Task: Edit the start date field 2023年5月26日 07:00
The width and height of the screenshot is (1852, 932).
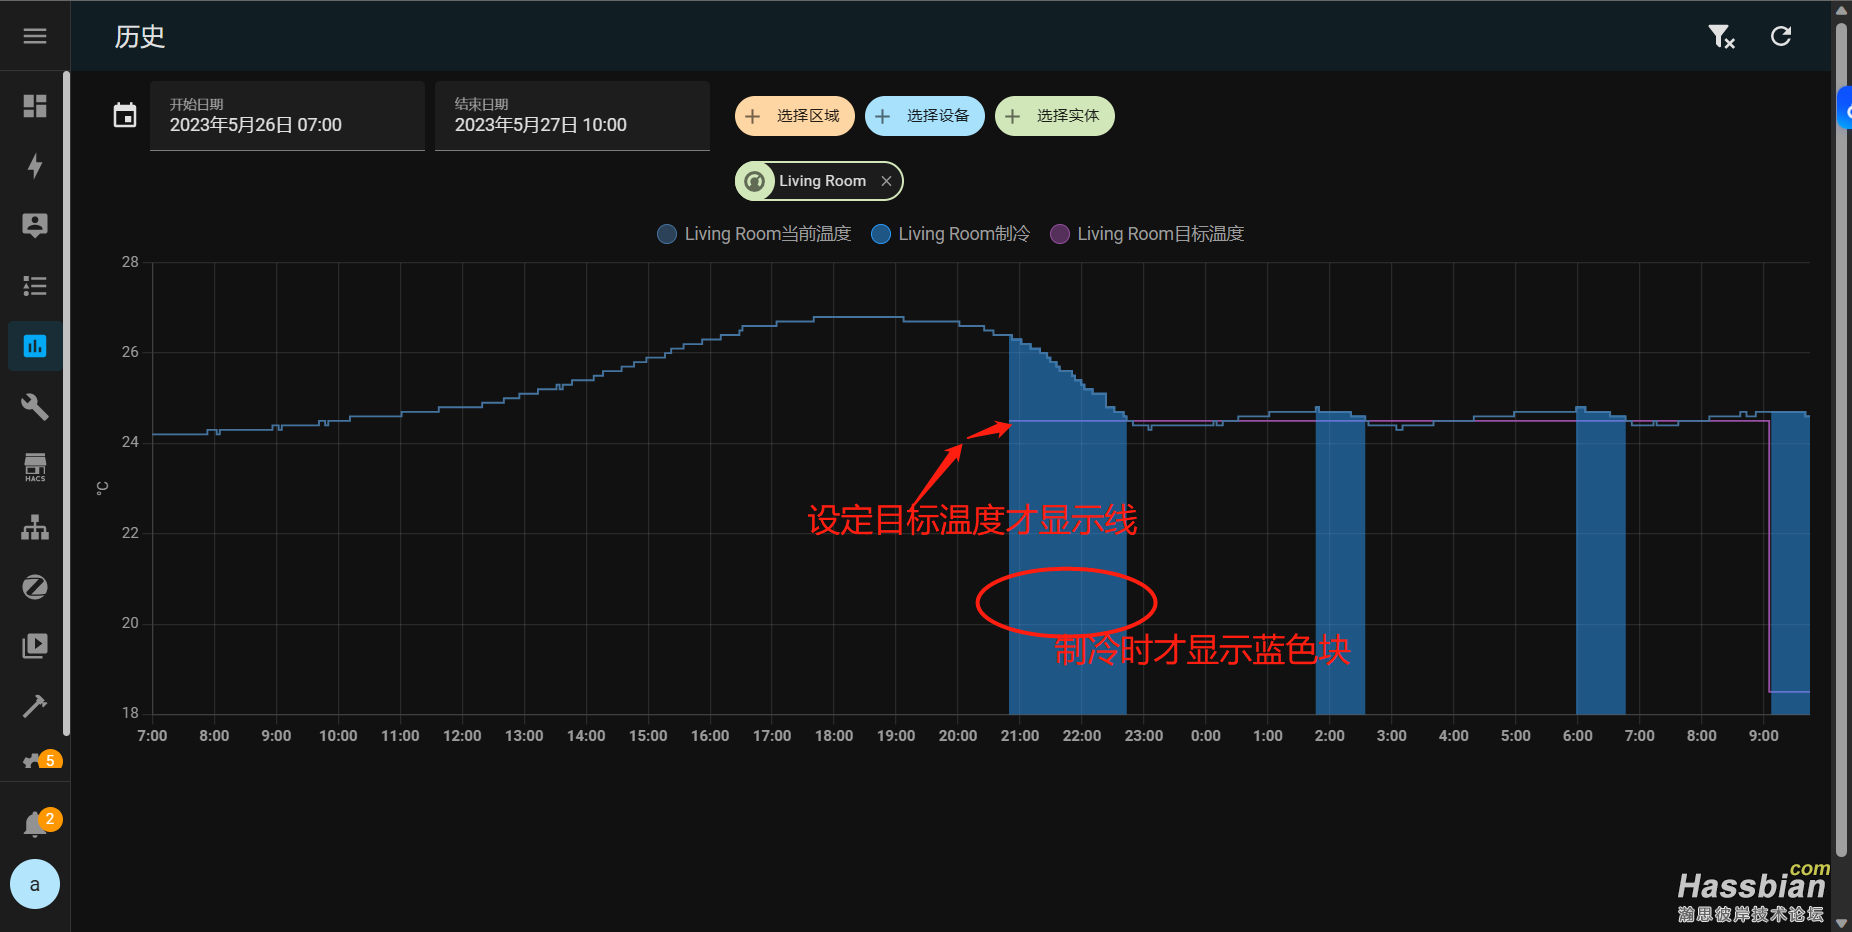Action: coord(287,116)
